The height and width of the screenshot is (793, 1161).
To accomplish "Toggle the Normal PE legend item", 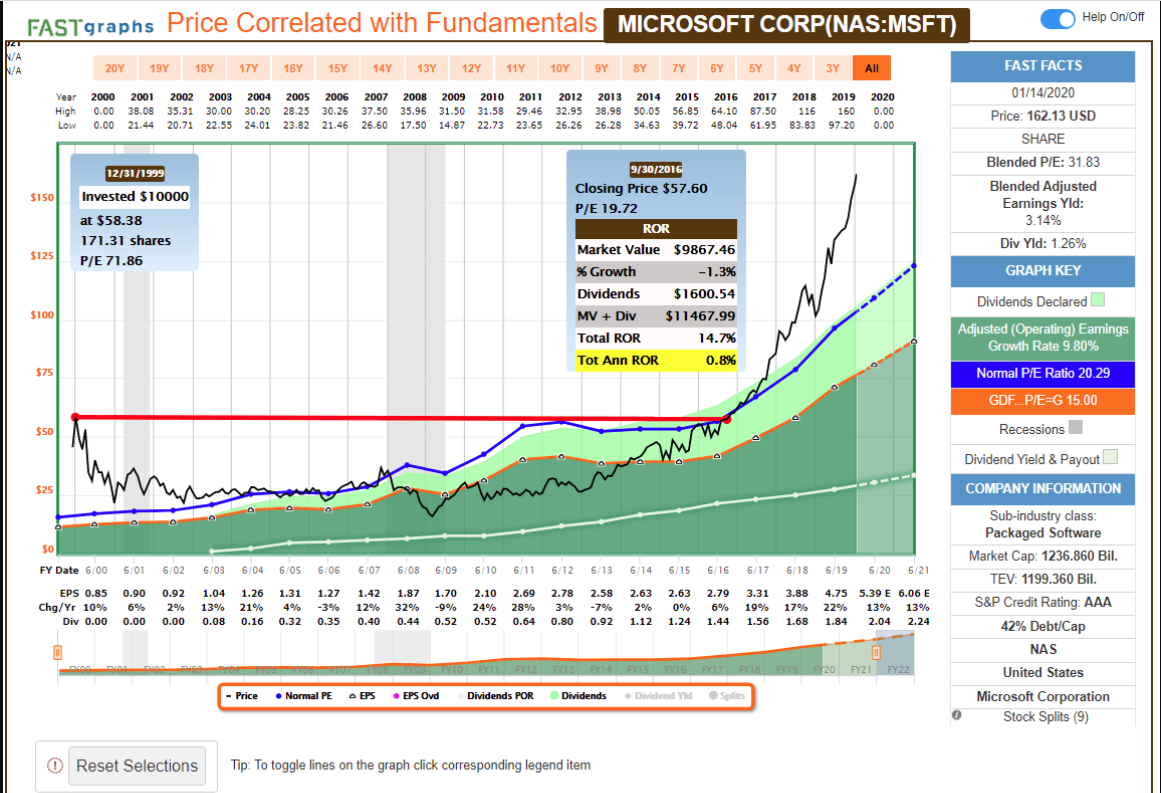I will tap(304, 696).
